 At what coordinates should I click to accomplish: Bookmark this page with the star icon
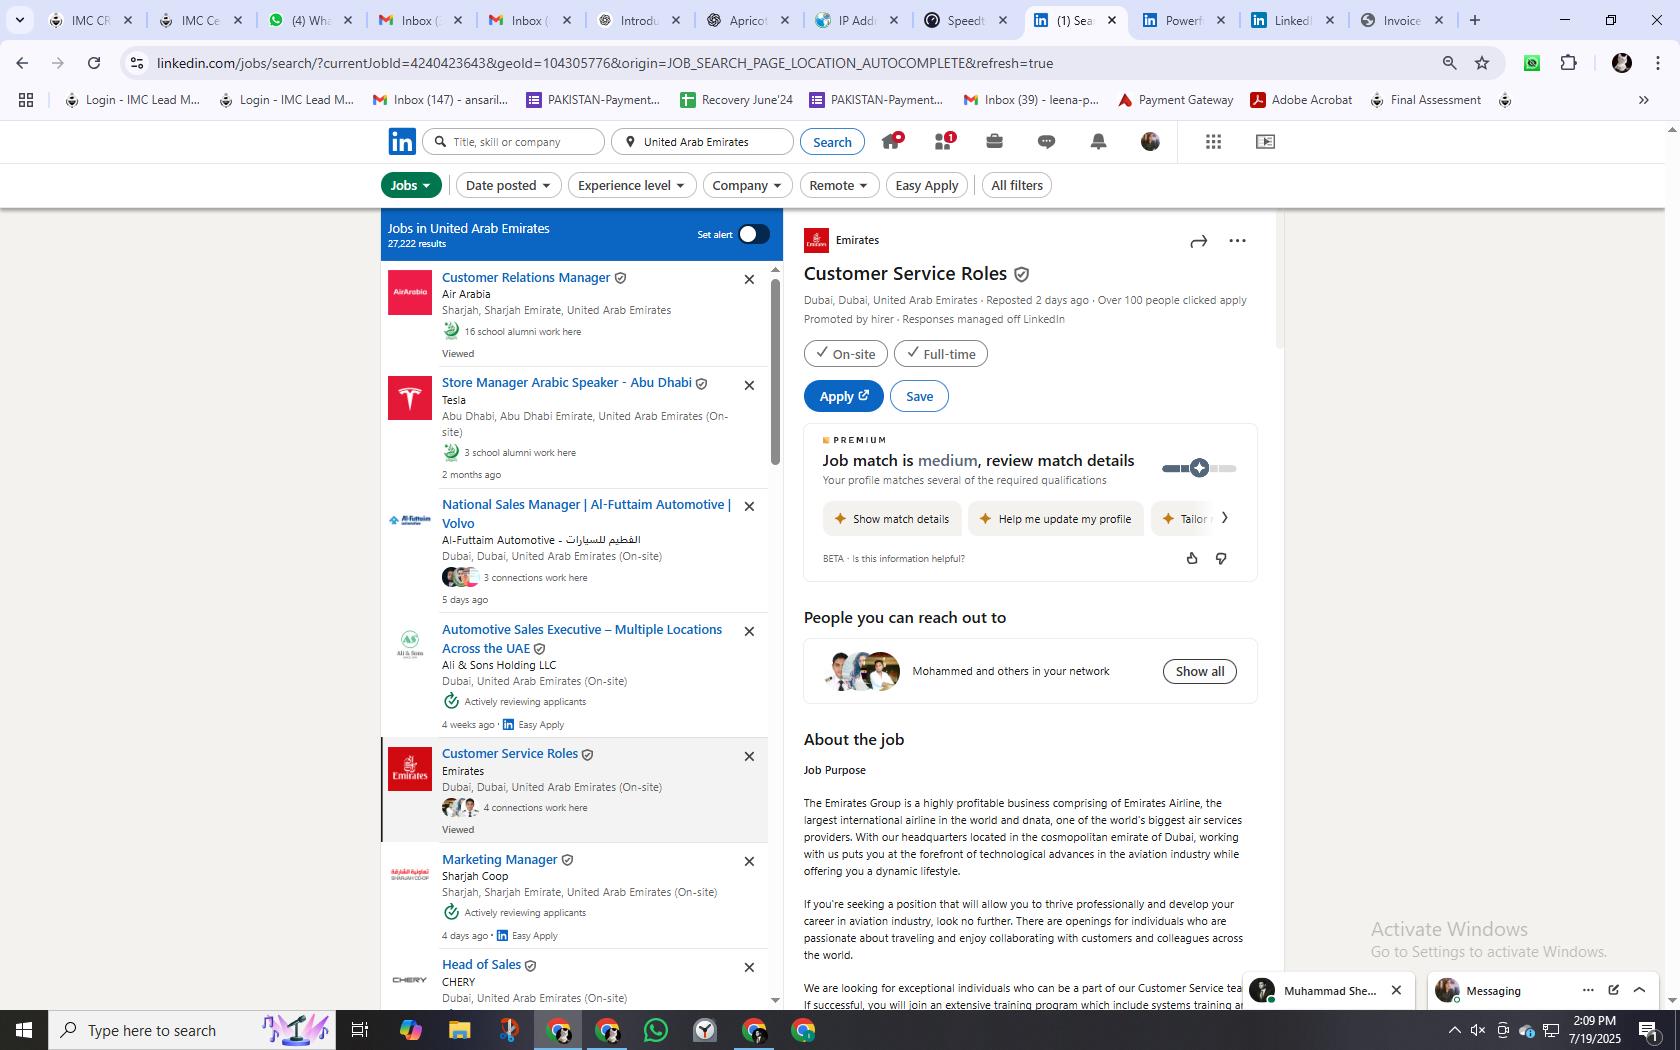(1482, 63)
